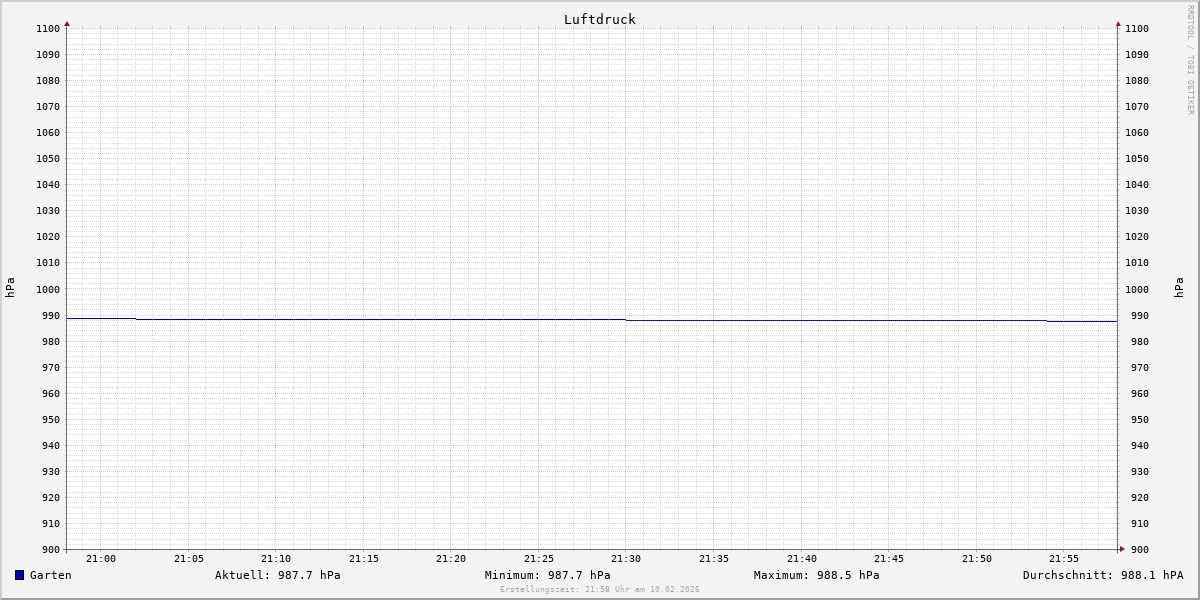Click the red arrow at the x-axis right end
Viewport: 1200px width, 600px height.
[x=1121, y=549]
